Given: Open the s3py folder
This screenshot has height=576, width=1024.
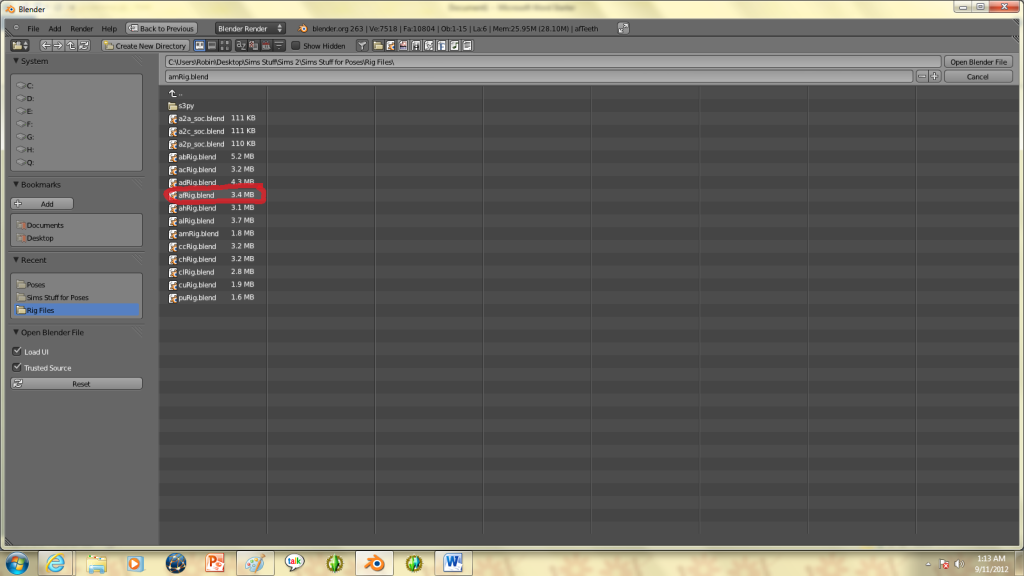Looking at the screenshot, I should [181, 106].
